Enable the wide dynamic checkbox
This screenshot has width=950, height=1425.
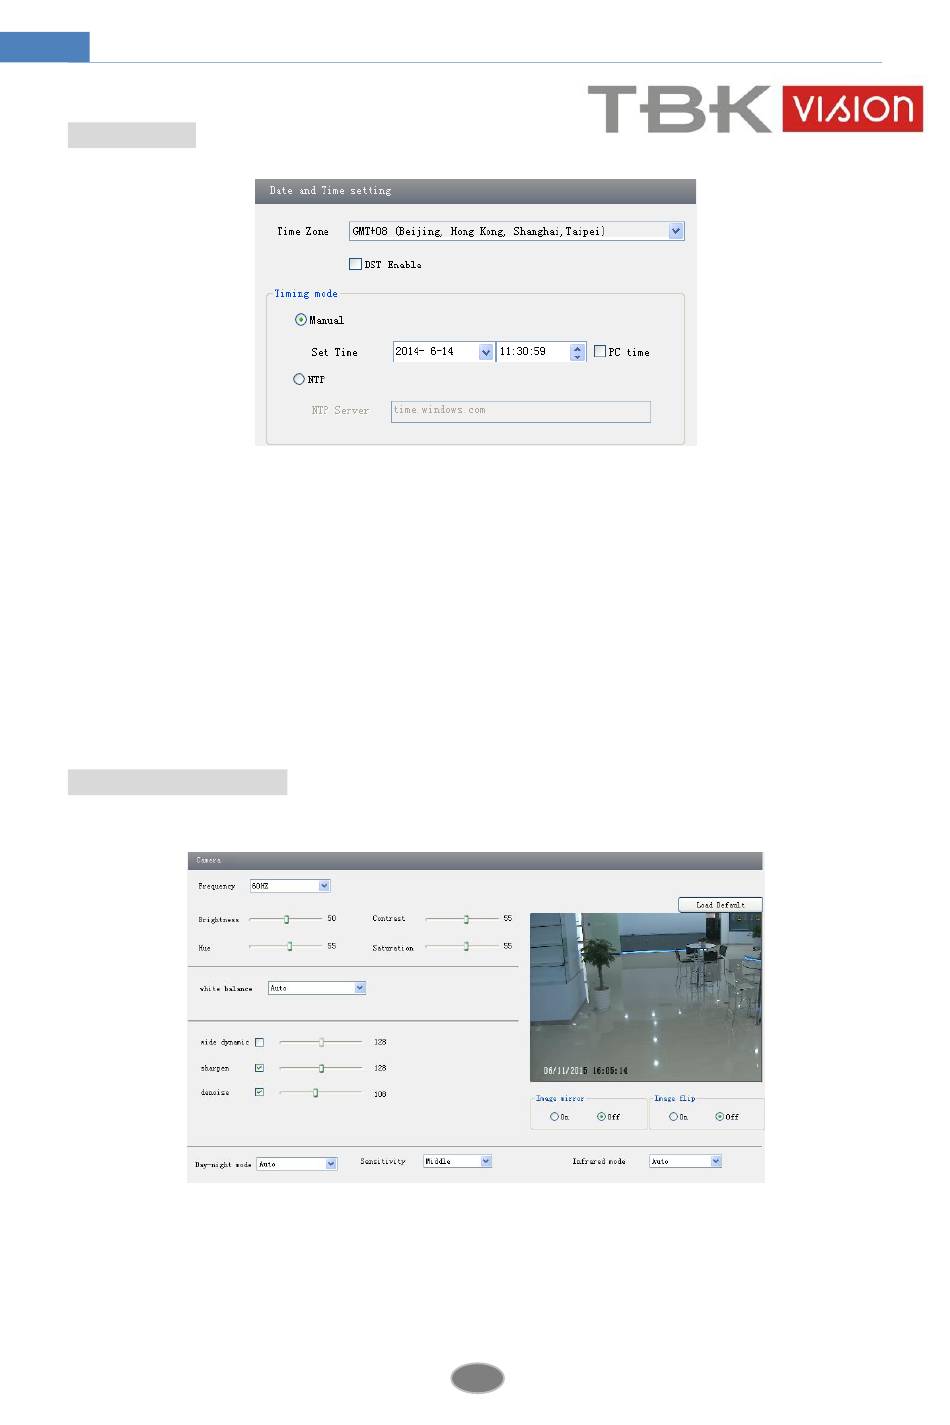[259, 1042]
